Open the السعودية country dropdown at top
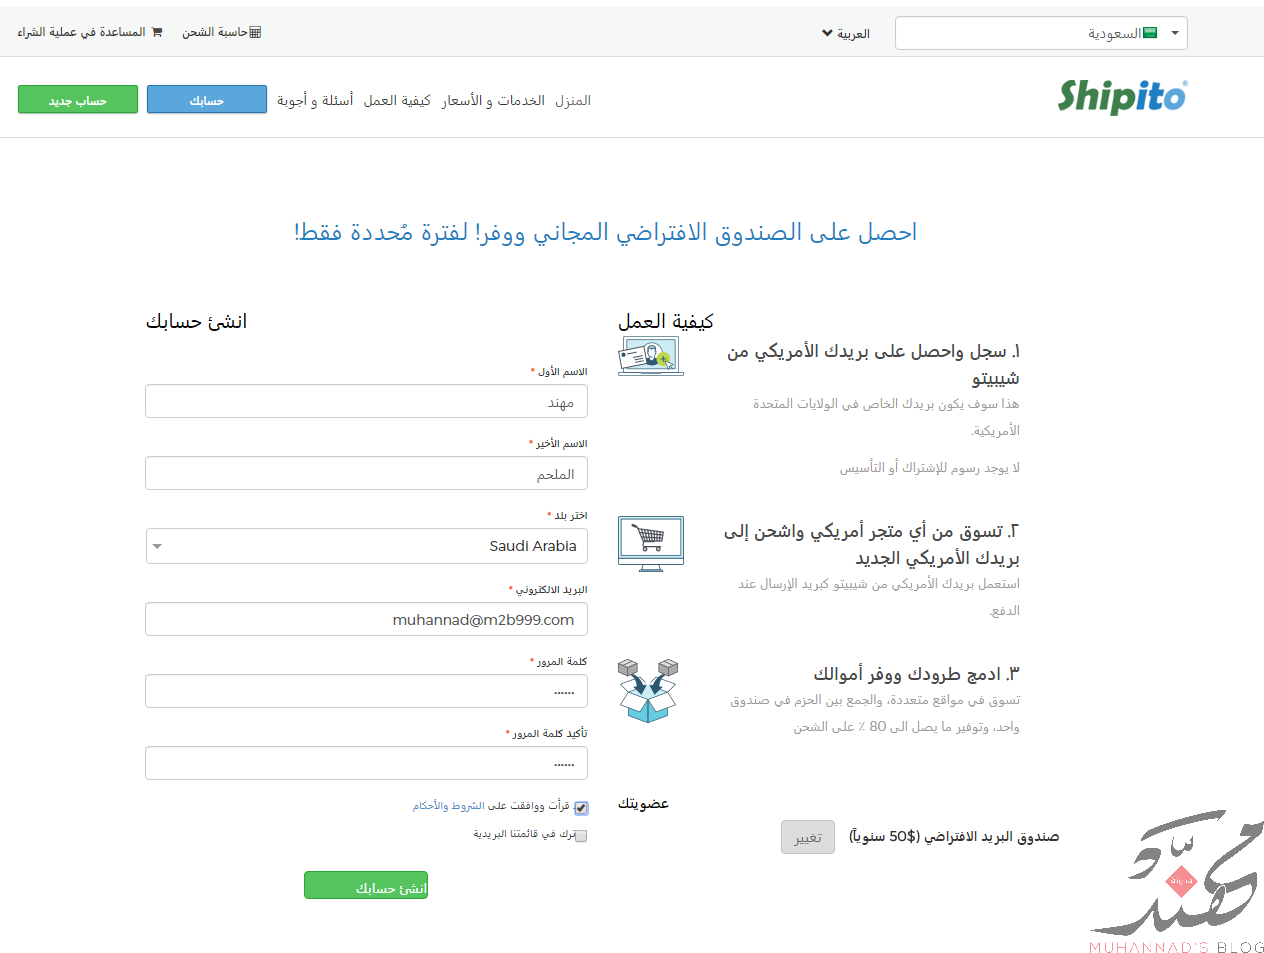 [x=1041, y=33]
